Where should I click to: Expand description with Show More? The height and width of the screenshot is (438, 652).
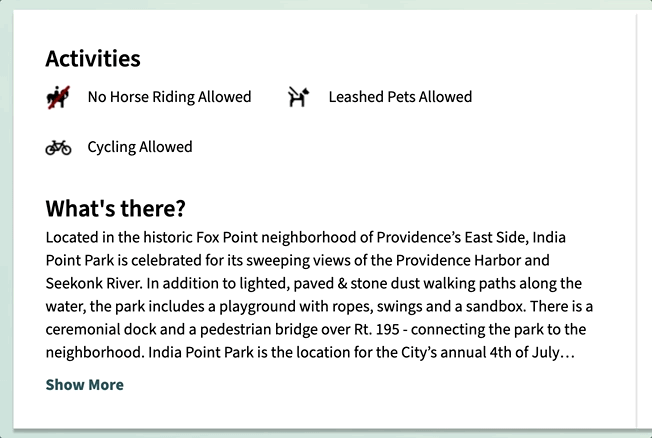(x=85, y=385)
